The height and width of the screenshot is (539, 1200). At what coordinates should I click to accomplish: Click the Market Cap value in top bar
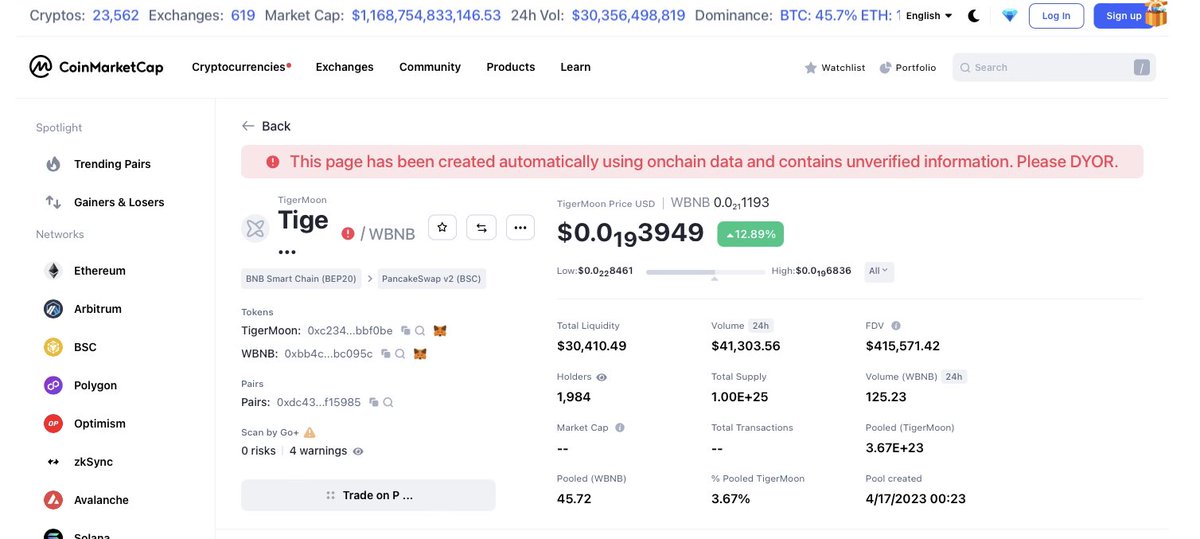426,16
